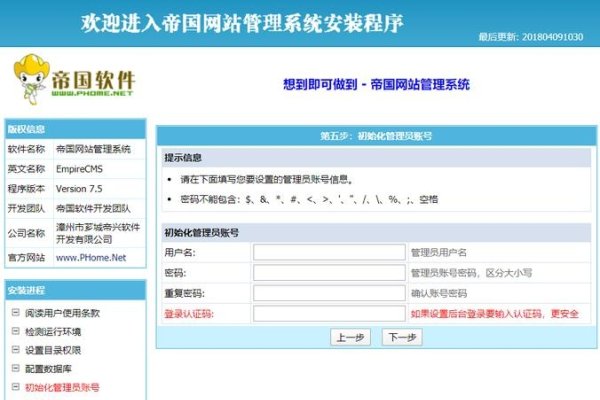This screenshot has width=600, height=400.
Task: Click the 帝国网站管理系统 software name cell
Action: (93, 149)
